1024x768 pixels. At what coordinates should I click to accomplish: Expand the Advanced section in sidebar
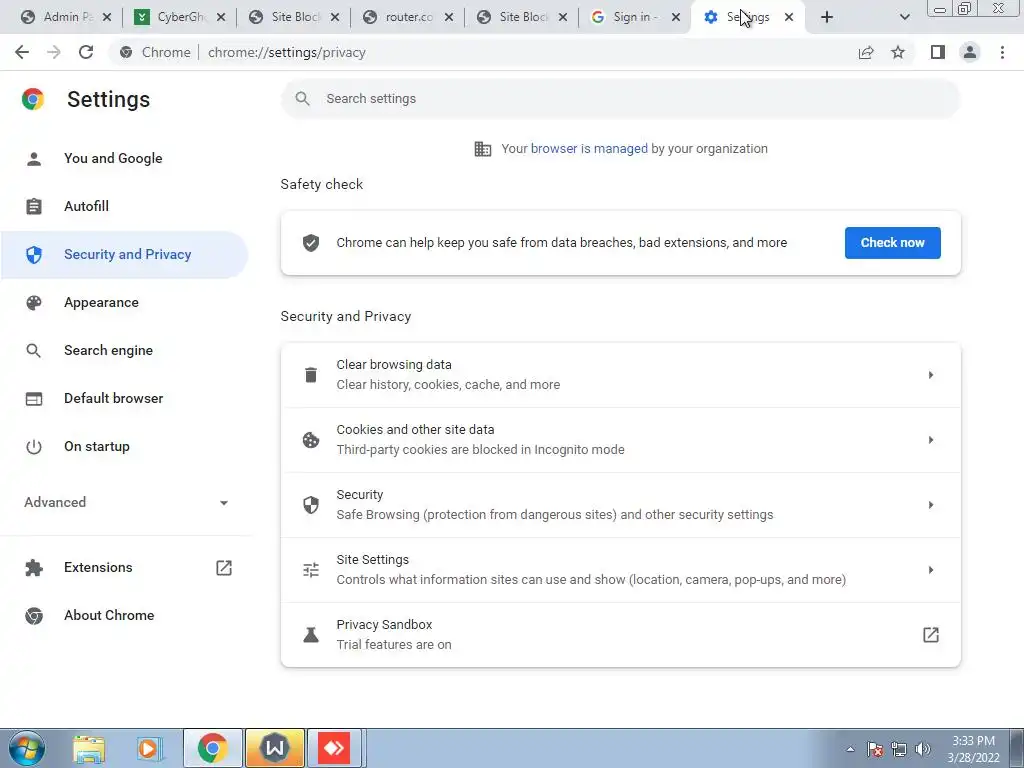point(126,502)
